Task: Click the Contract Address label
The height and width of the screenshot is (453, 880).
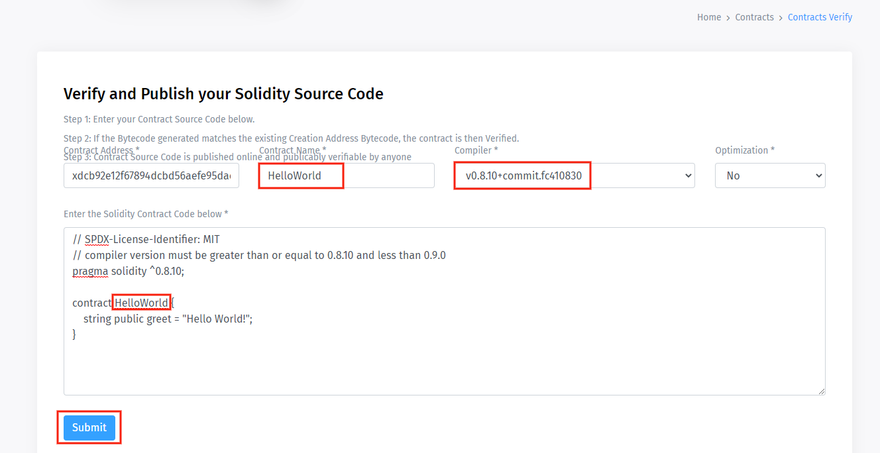Action: (101, 150)
